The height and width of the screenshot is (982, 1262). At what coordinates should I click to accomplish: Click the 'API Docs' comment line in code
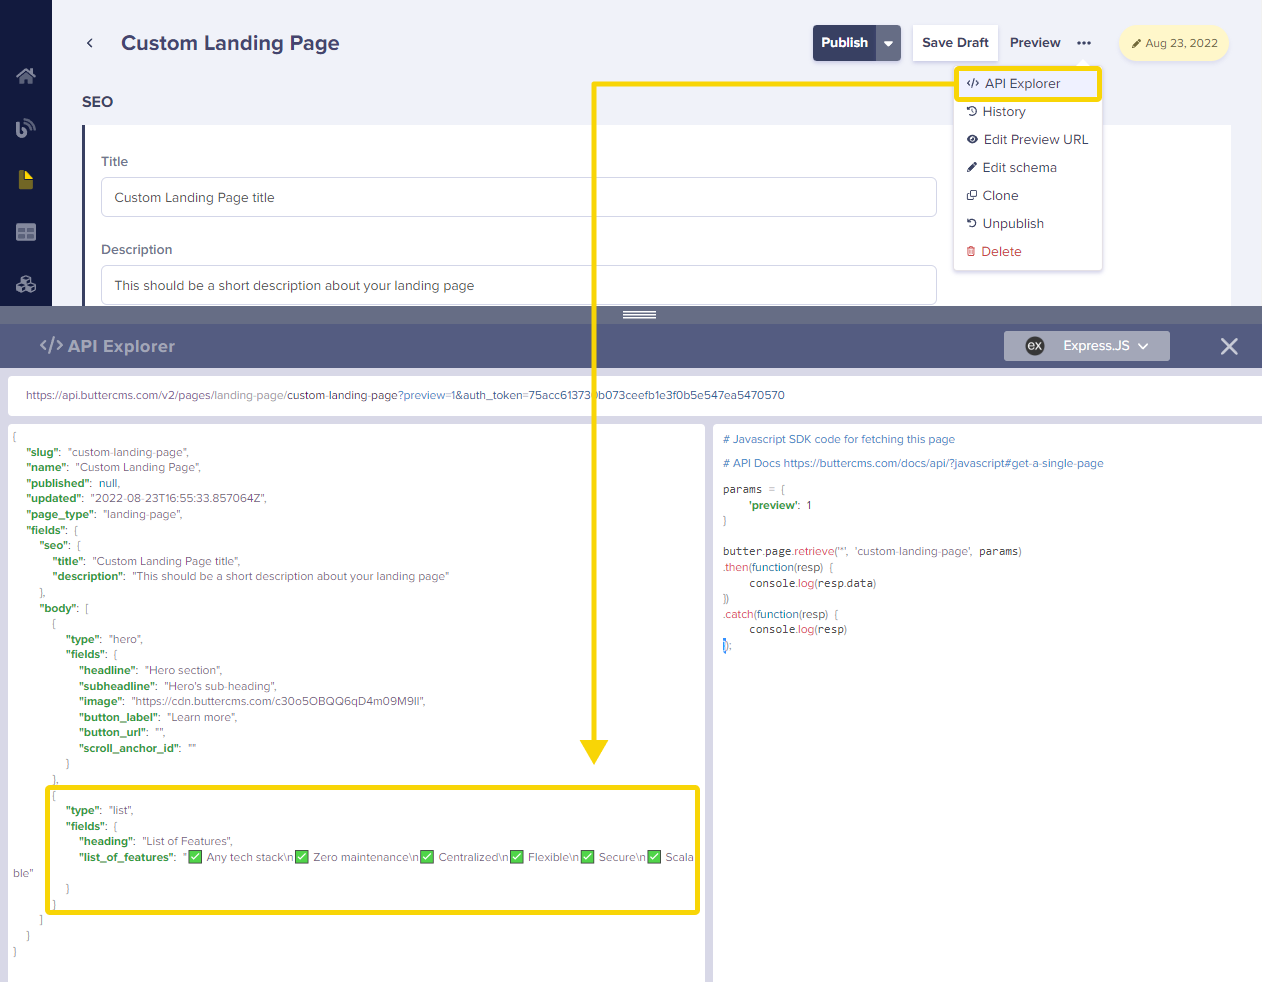[x=913, y=463]
